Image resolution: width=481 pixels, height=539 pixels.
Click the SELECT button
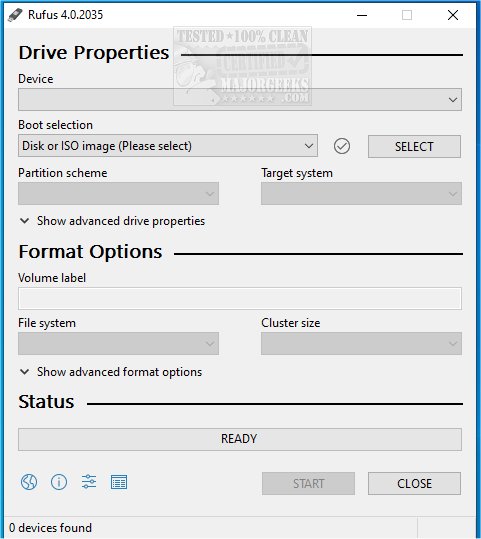coord(414,146)
